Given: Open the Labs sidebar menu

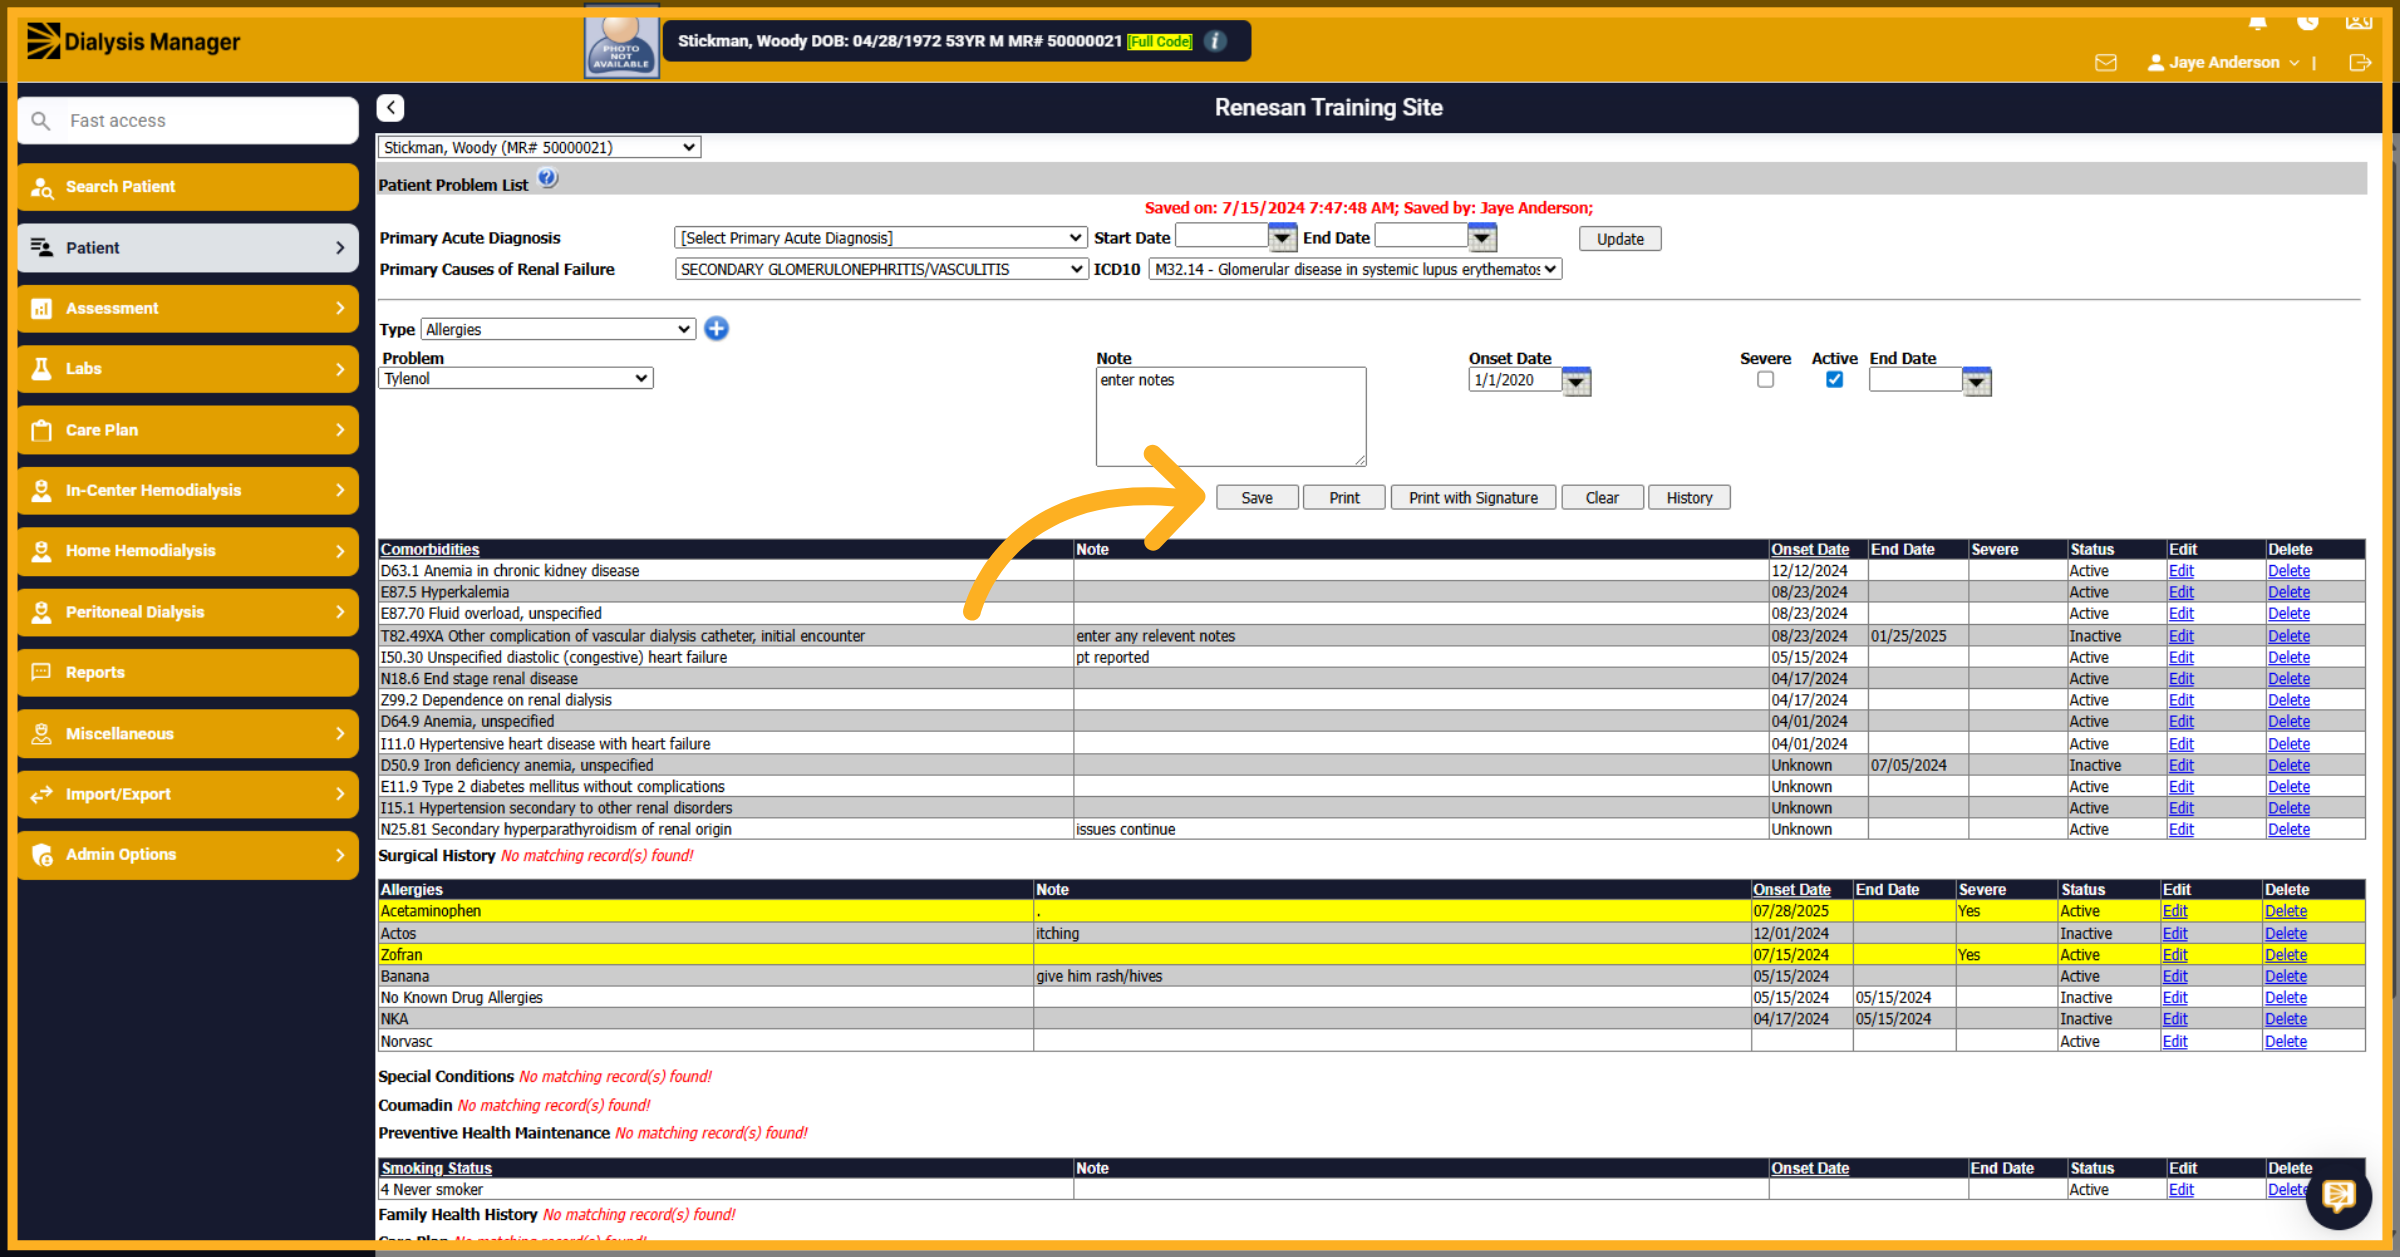Looking at the screenshot, I should point(188,369).
